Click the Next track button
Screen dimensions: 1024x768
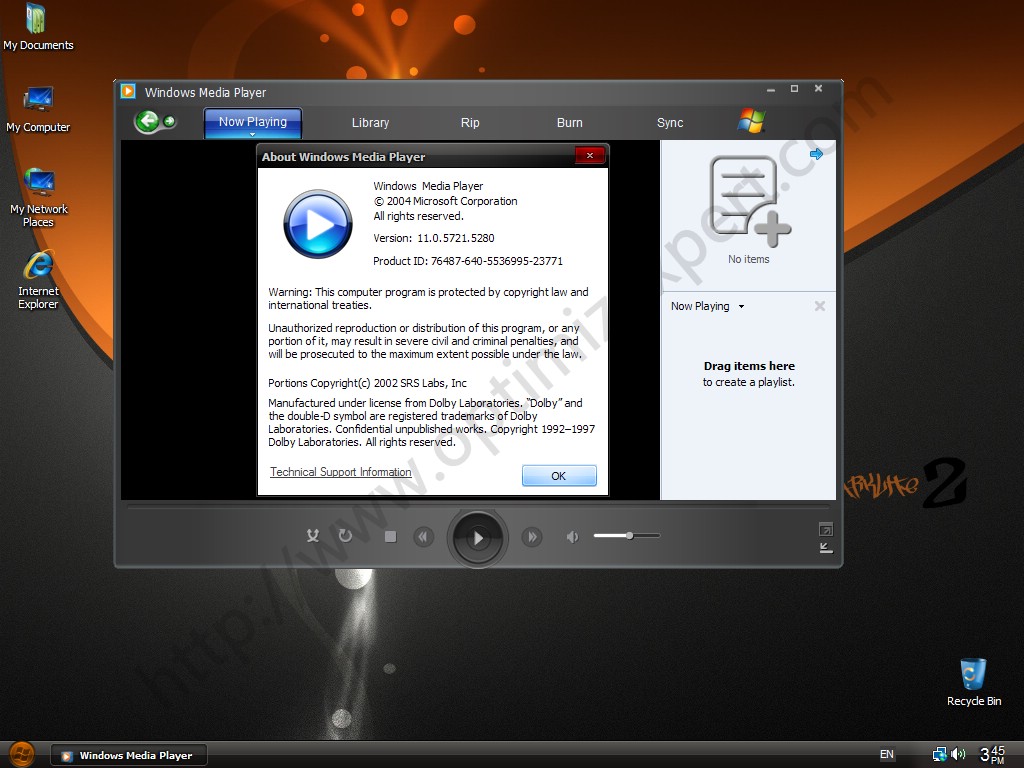click(532, 537)
